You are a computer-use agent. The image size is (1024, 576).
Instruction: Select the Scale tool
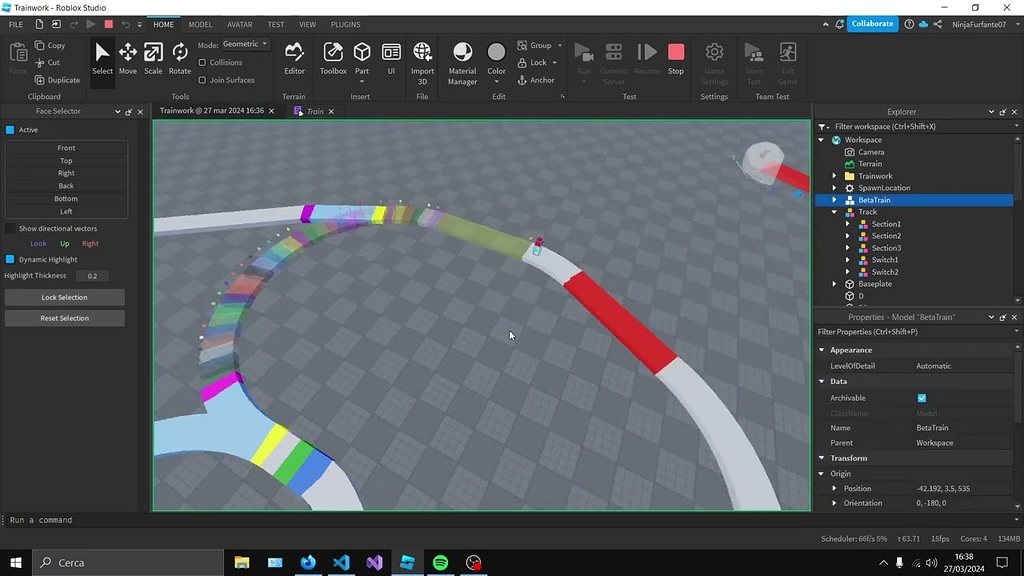click(153, 57)
